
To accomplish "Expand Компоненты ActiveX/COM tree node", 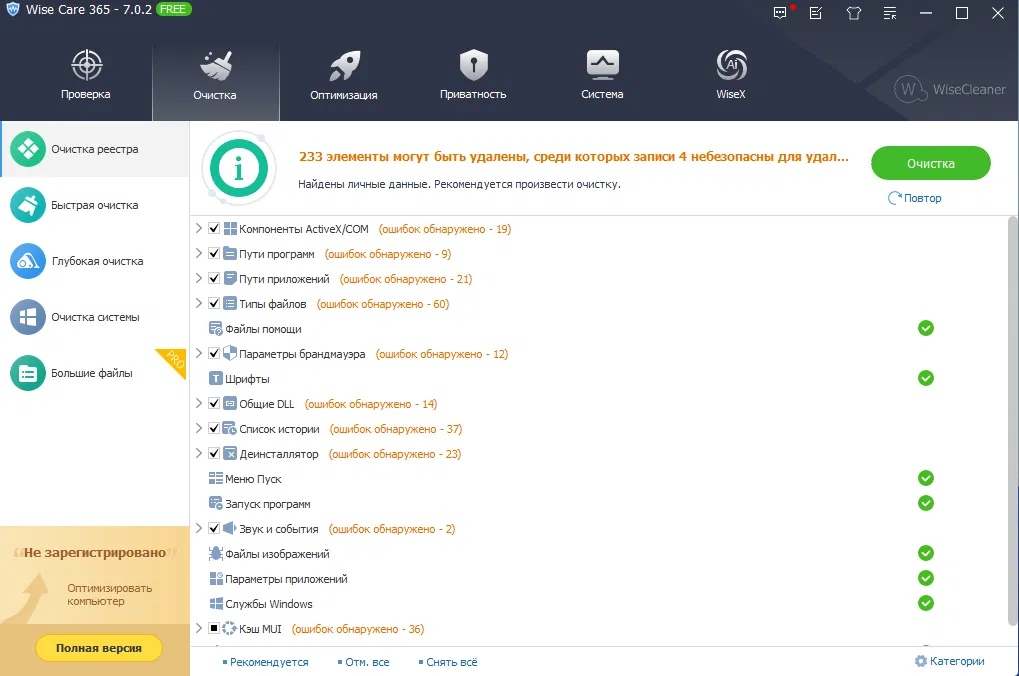I will pos(199,228).
